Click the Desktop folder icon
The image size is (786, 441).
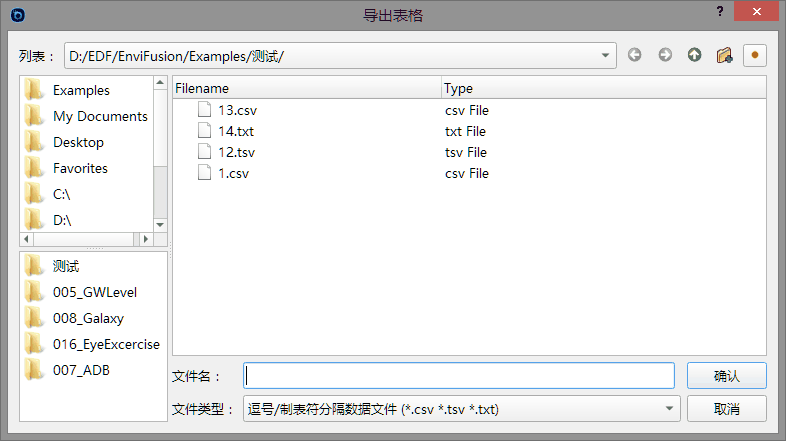[34, 142]
